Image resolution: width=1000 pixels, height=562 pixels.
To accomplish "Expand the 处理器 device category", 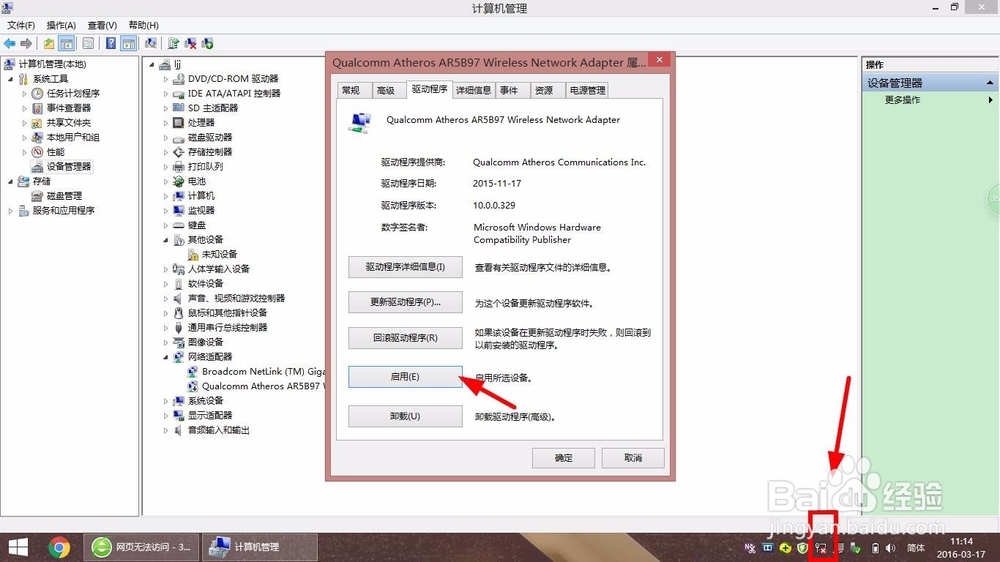I will [166, 123].
